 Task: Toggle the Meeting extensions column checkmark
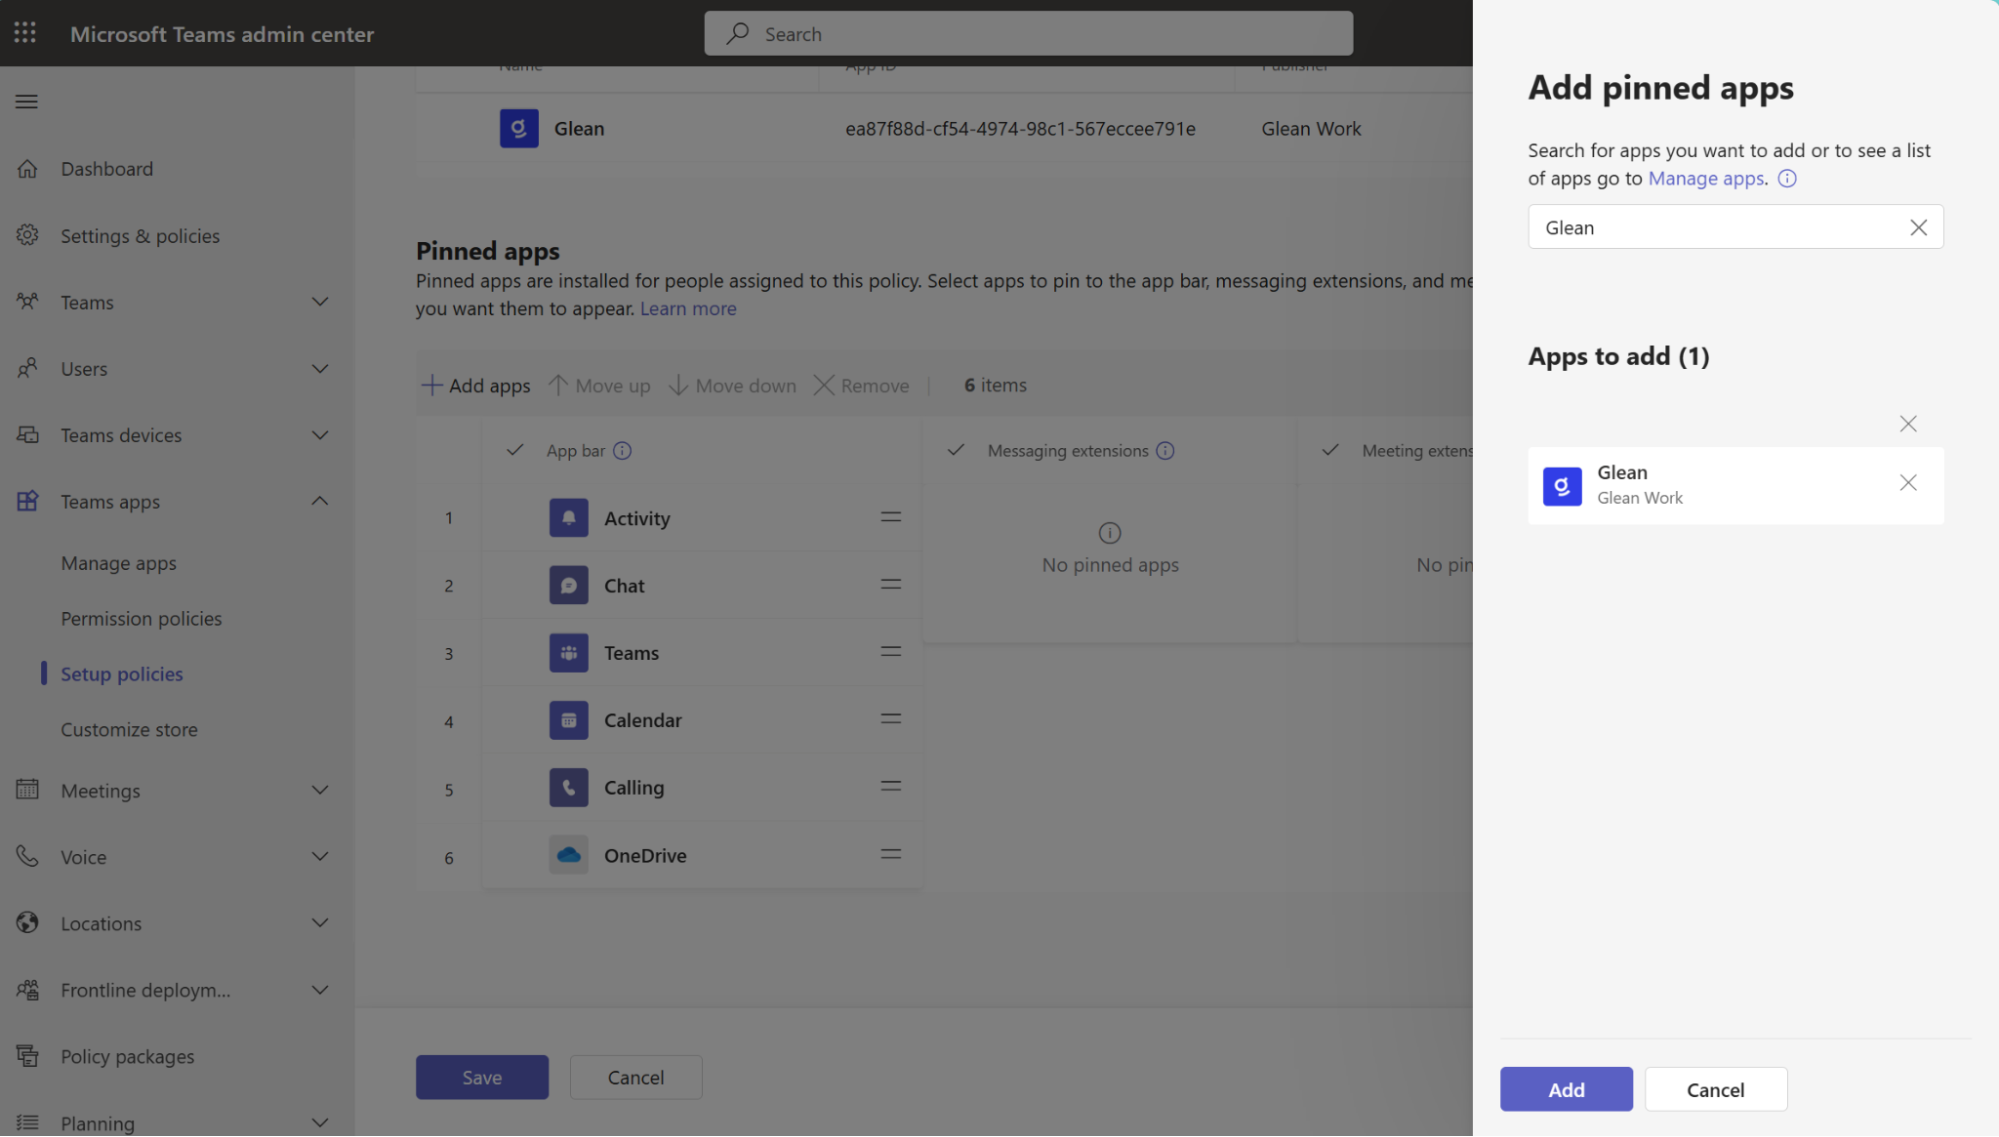point(1330,450)
